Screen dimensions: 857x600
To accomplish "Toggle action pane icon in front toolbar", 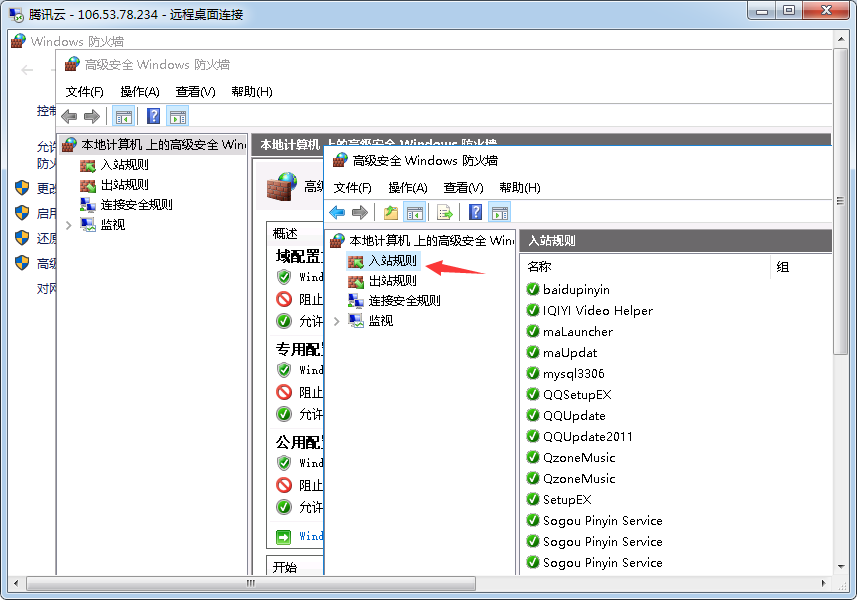I will coord(500,212).
